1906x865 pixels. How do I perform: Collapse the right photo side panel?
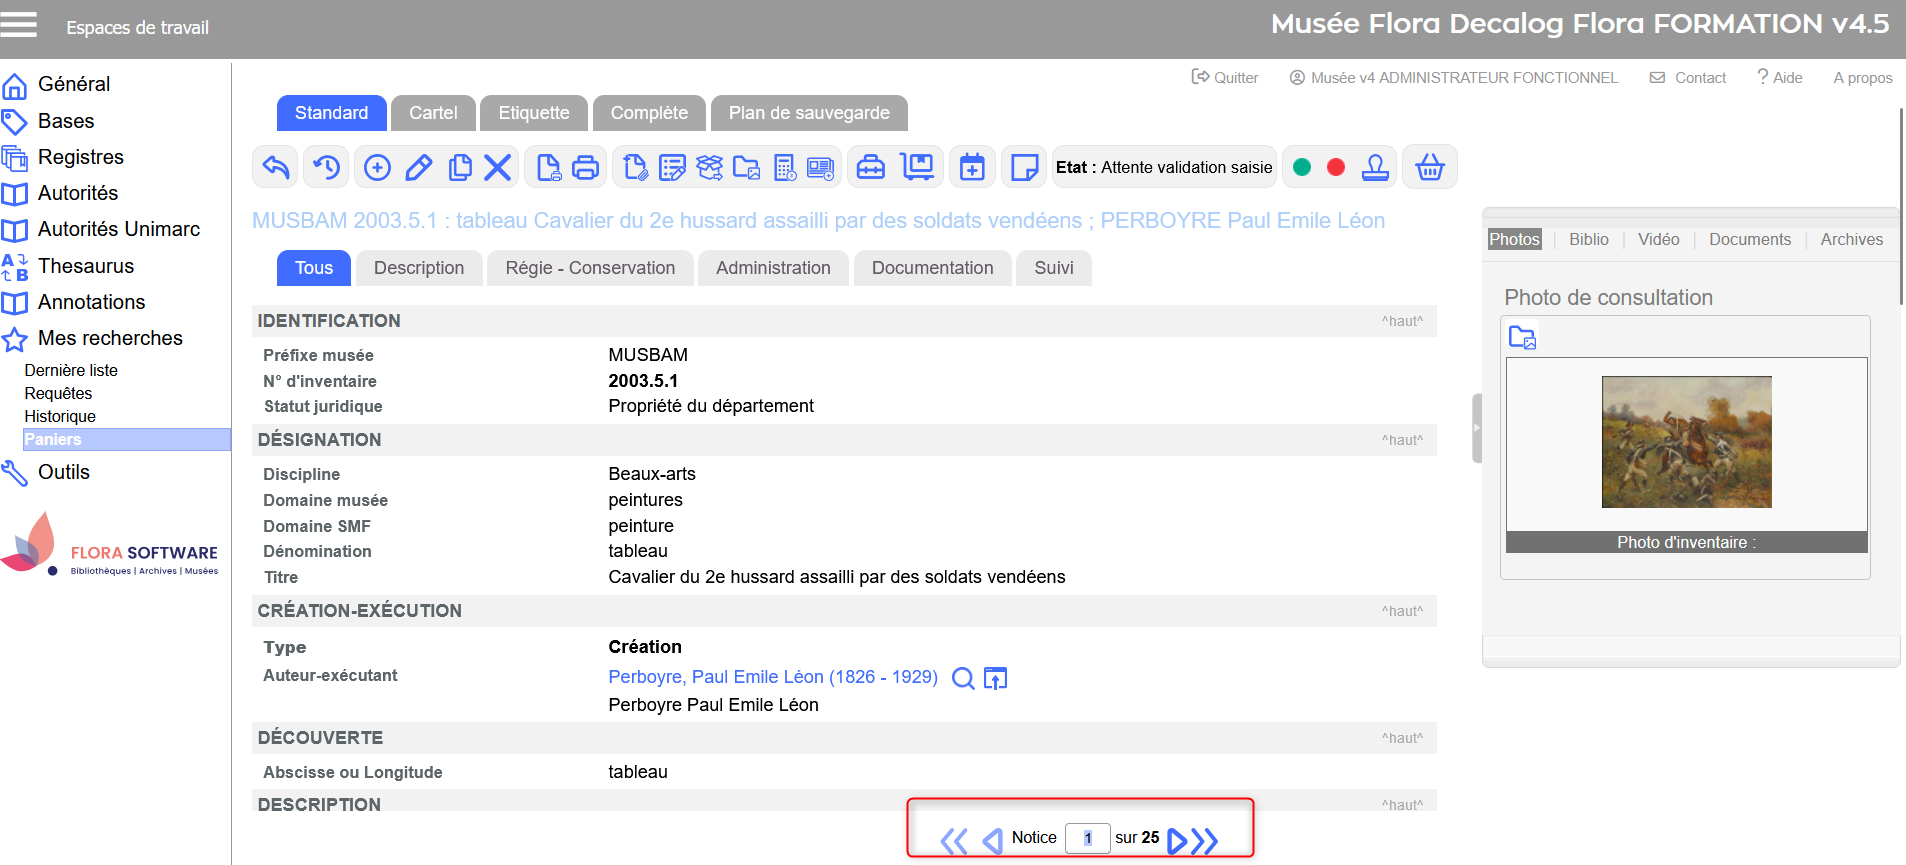coord(1476,428)
